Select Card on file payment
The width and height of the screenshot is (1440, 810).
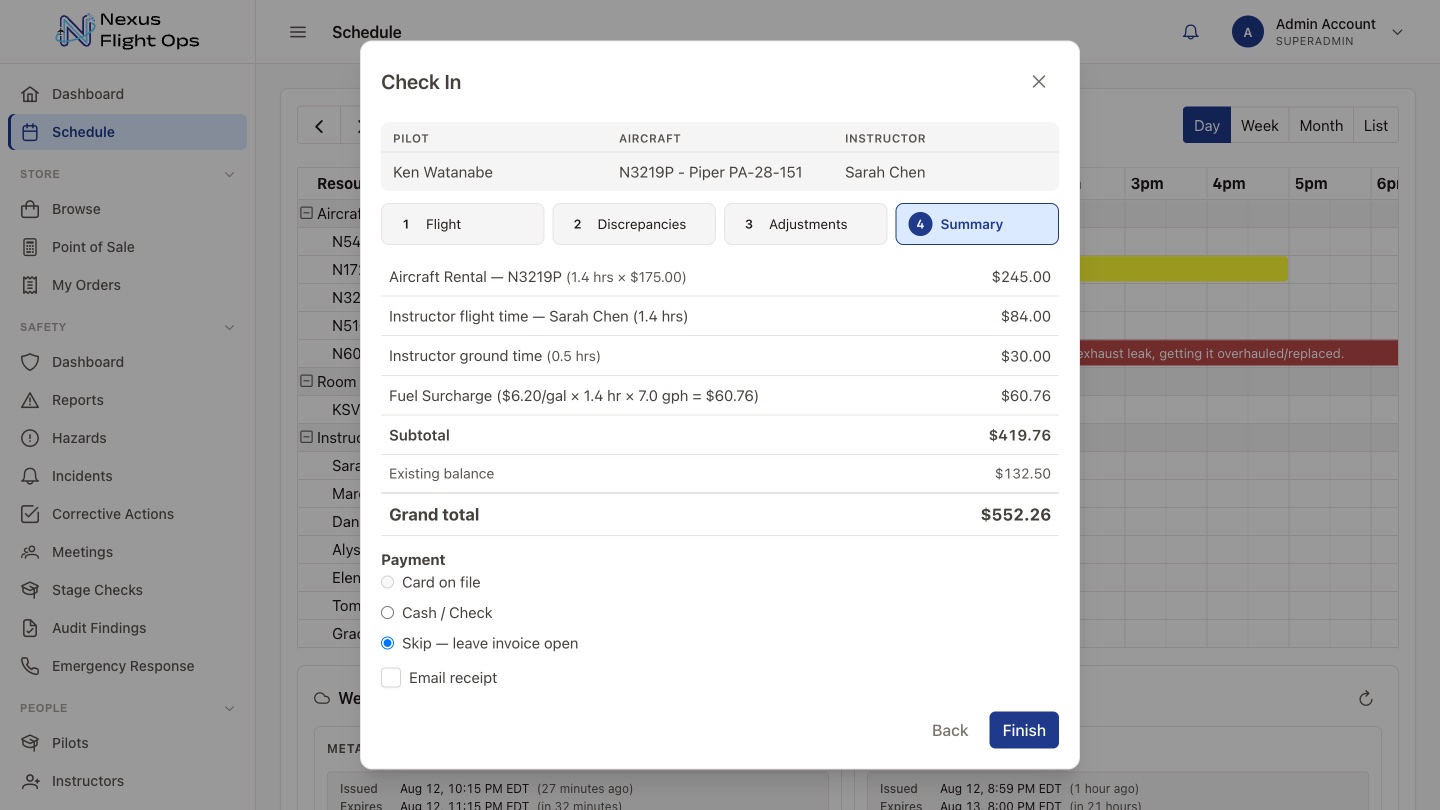point(388,582)
